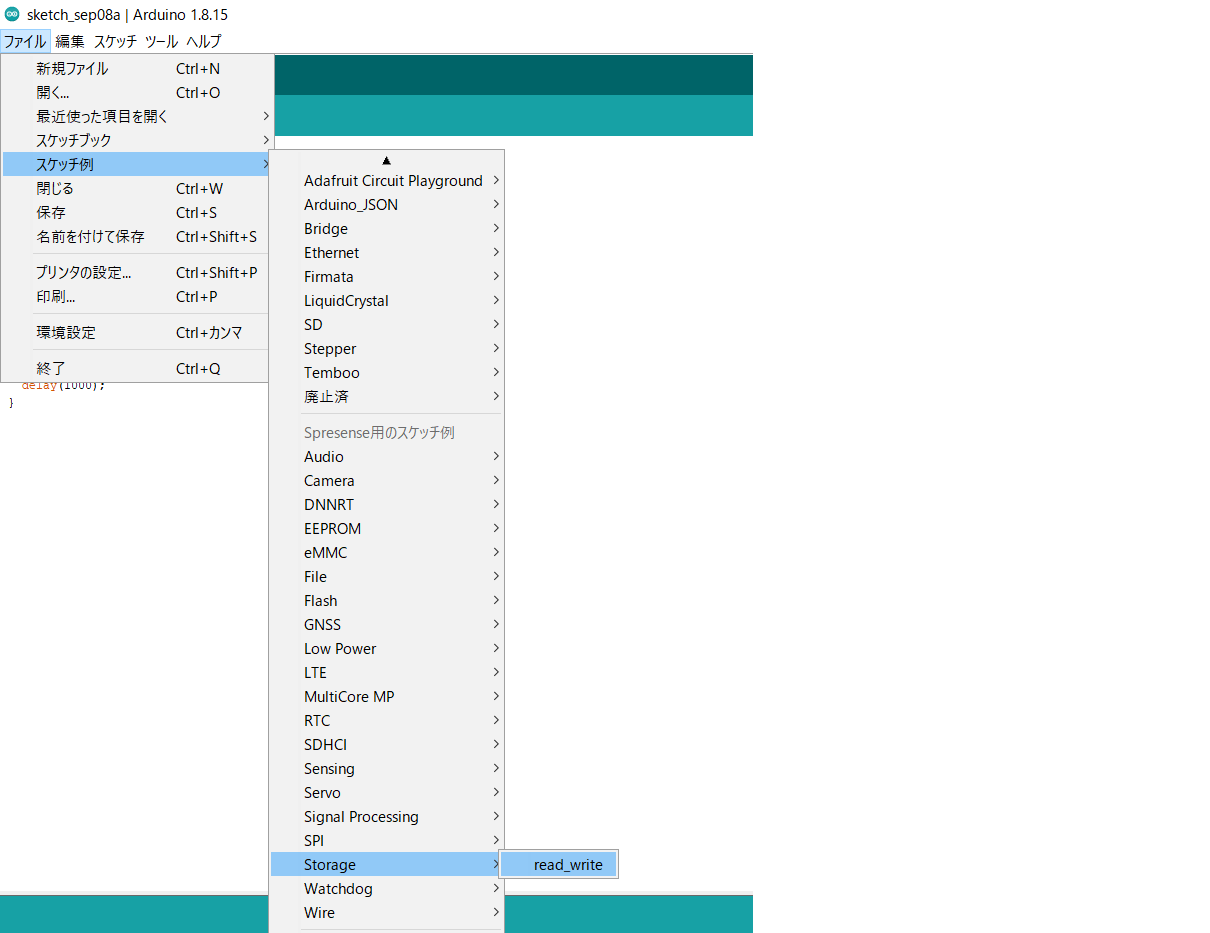Open the ヘルプ menu
1210x933 pixels.
[x=203, y=41]
